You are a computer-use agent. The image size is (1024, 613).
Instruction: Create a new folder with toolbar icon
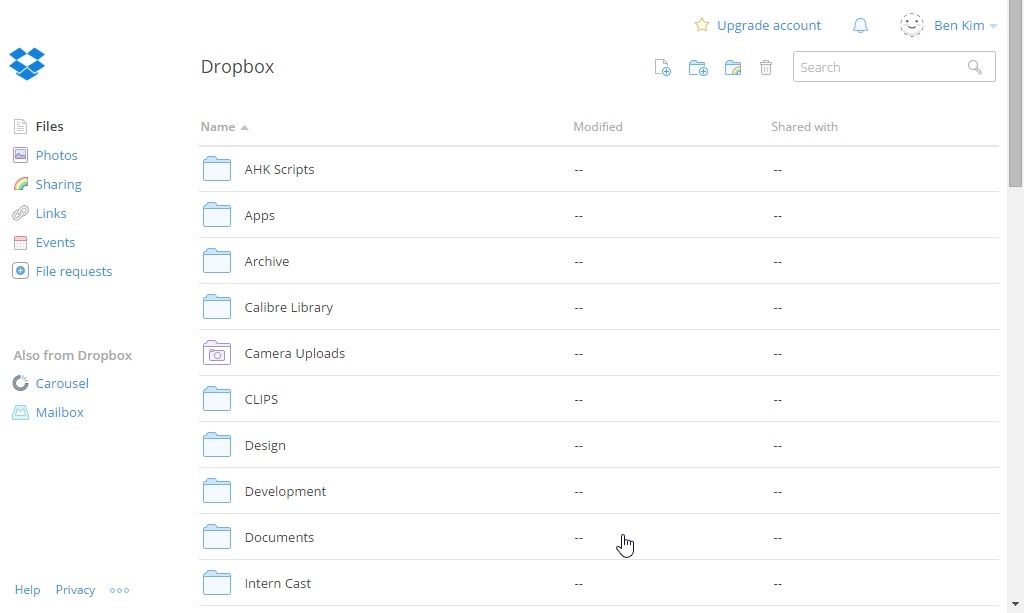coord(698,68)
